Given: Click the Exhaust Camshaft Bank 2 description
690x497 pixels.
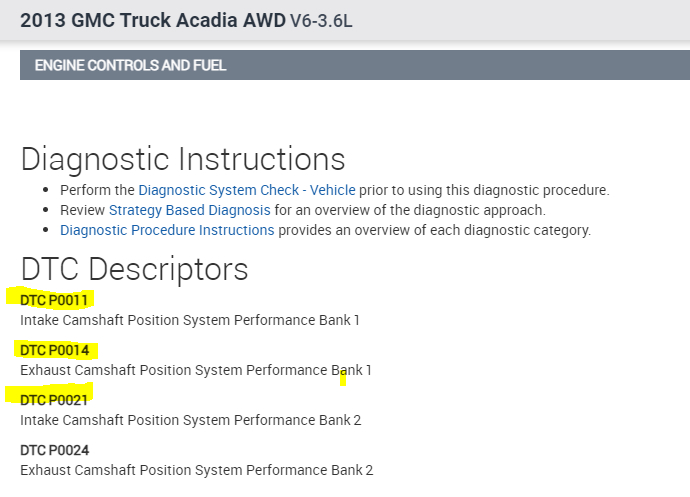Looking at the screenshot, I should (x=196, y=470).
